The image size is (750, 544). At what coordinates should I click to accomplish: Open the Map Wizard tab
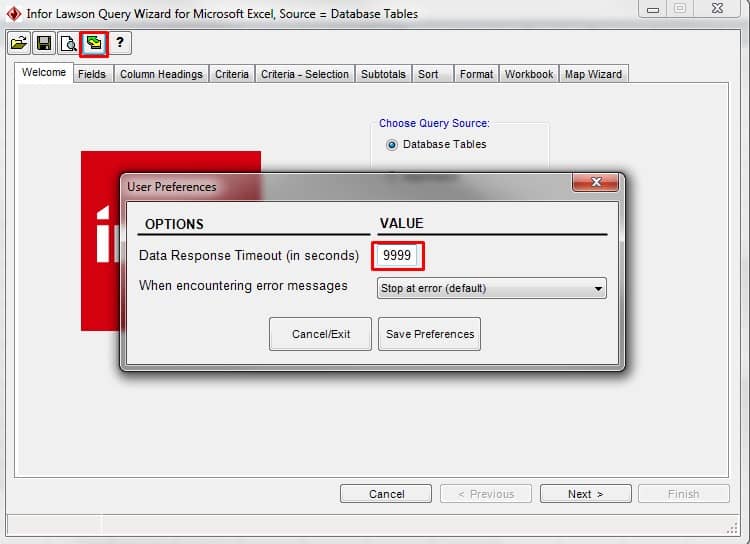click(x=593, y=74)
